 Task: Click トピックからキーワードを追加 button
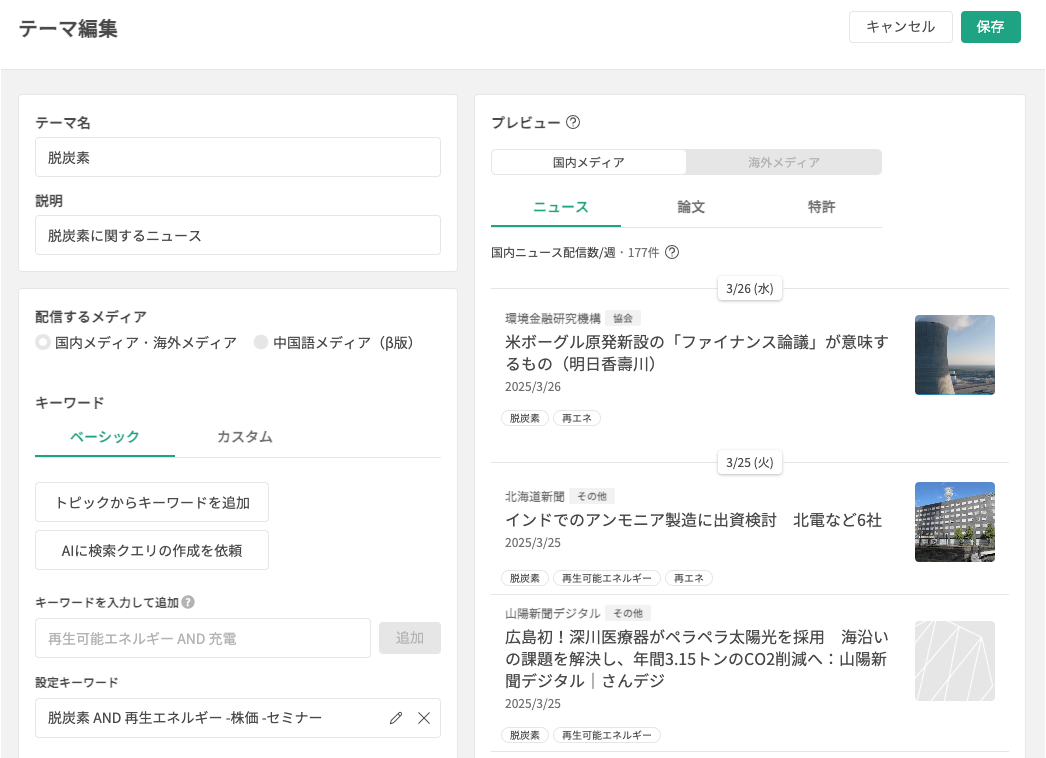(152, 502)
